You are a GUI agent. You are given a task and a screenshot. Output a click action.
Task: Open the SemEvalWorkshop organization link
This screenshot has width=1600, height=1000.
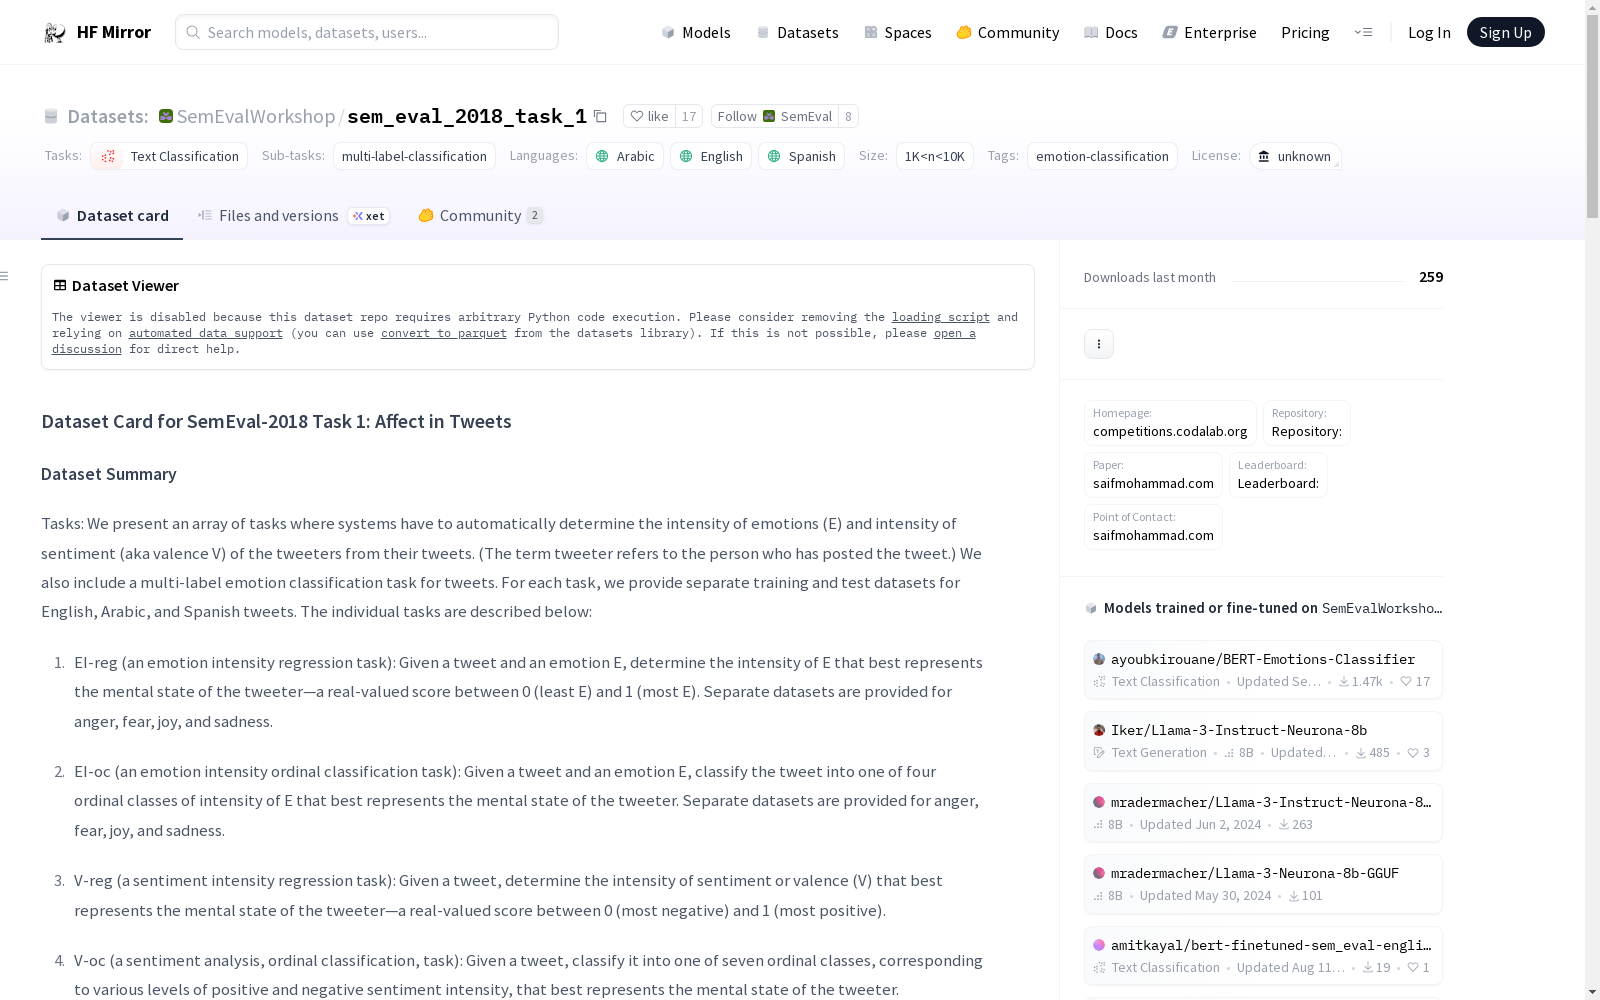(256, 116)
